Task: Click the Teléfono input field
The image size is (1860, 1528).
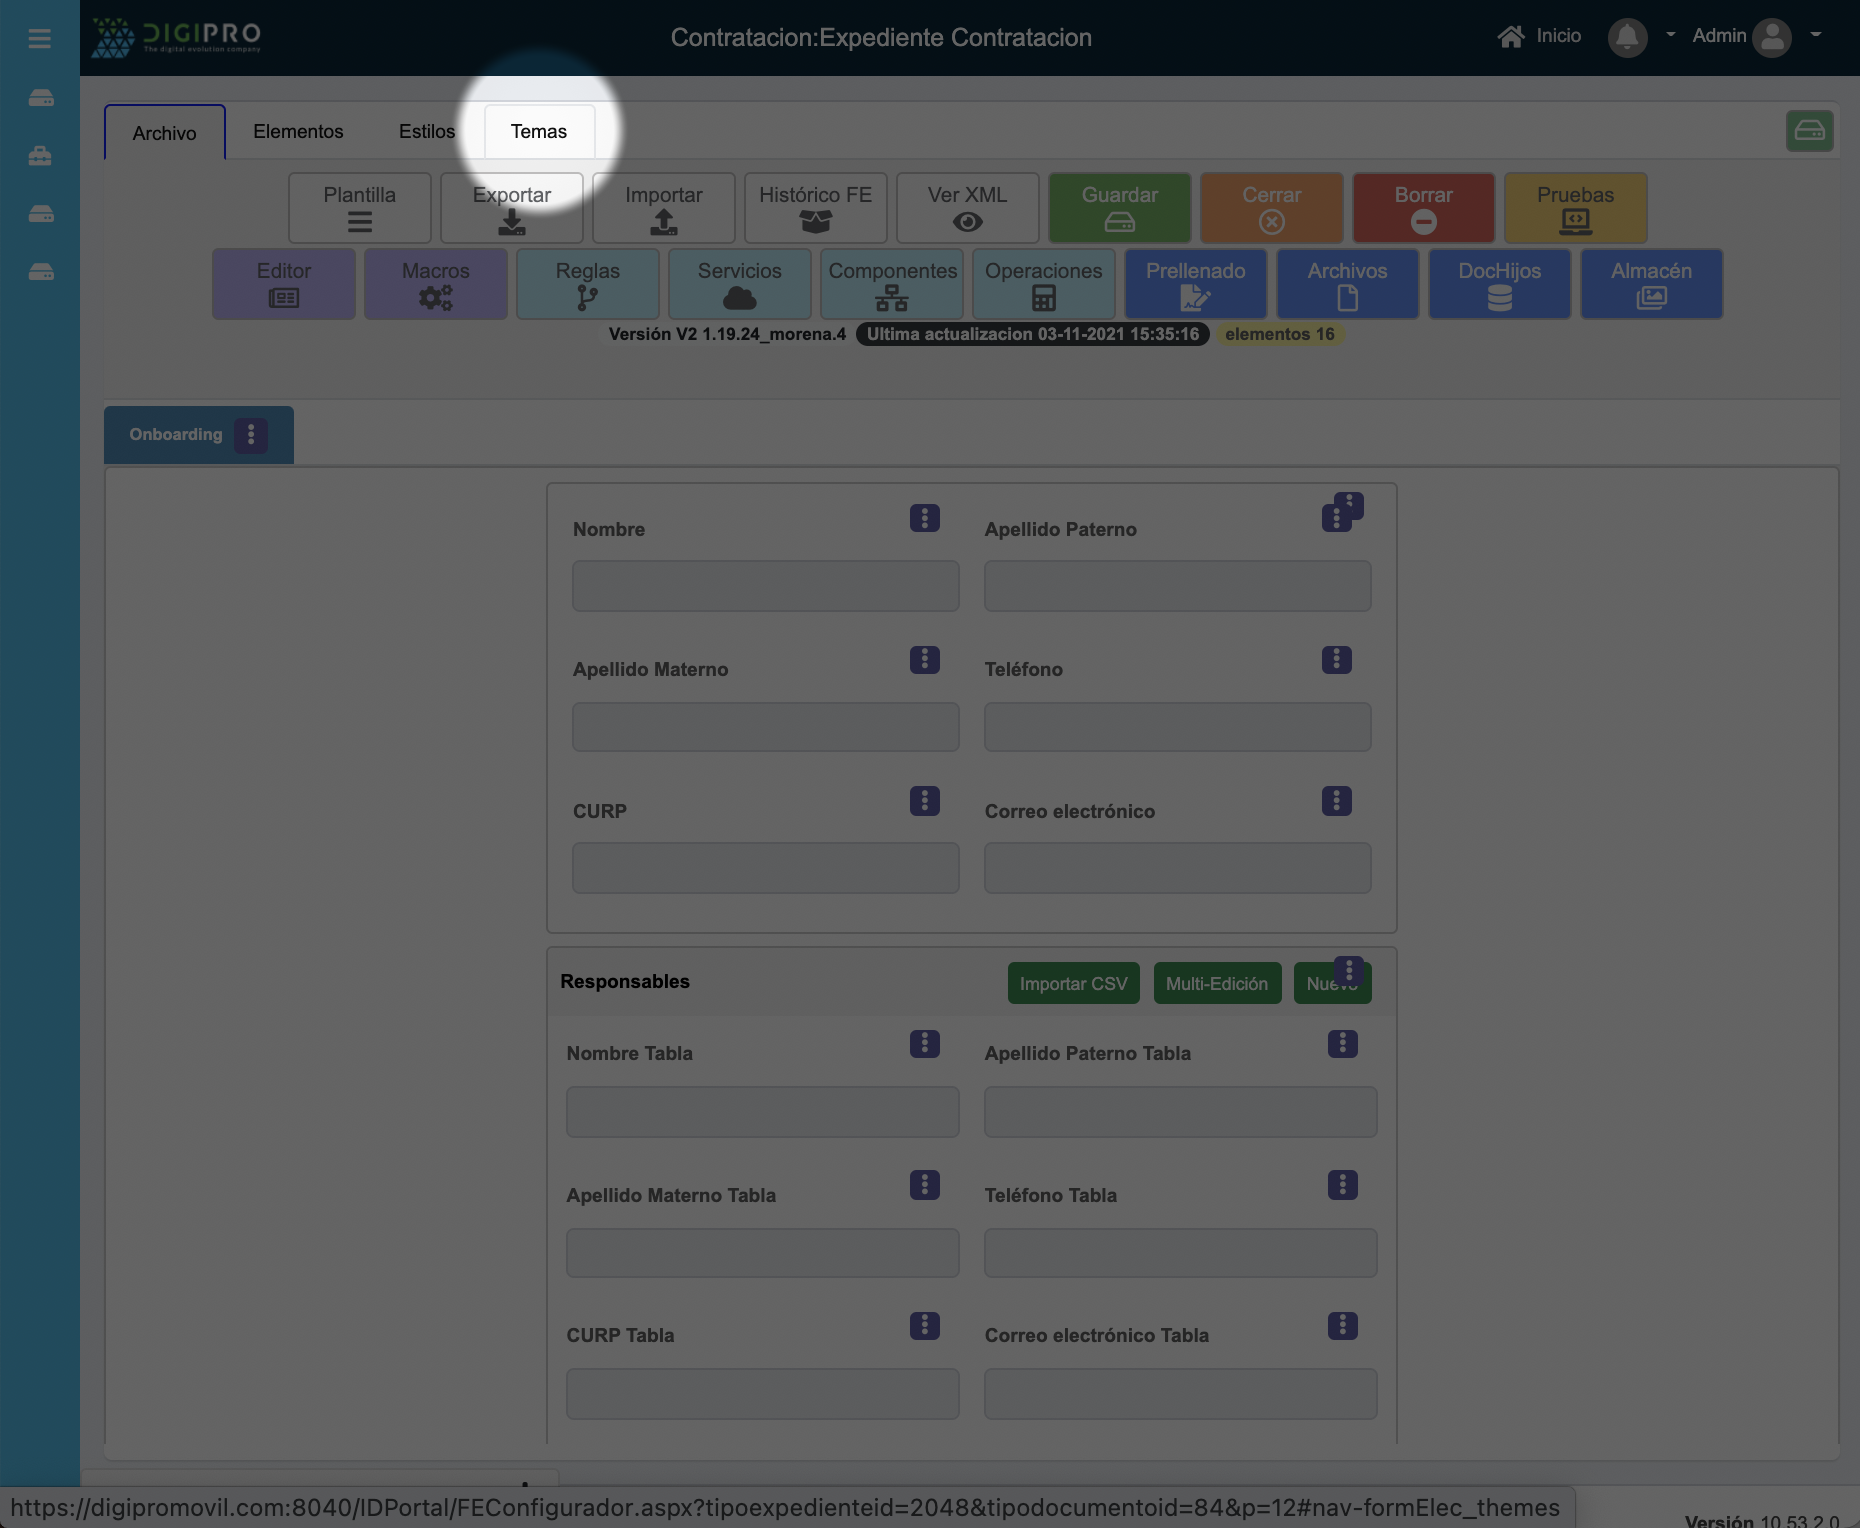Action: (1177, 727)
